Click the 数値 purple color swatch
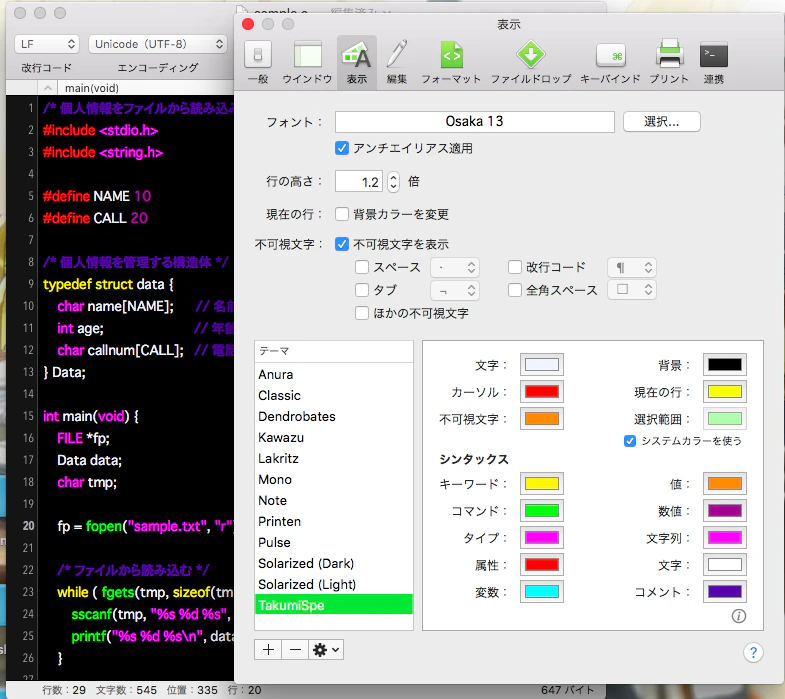785x699 pixels. [724, 511]
